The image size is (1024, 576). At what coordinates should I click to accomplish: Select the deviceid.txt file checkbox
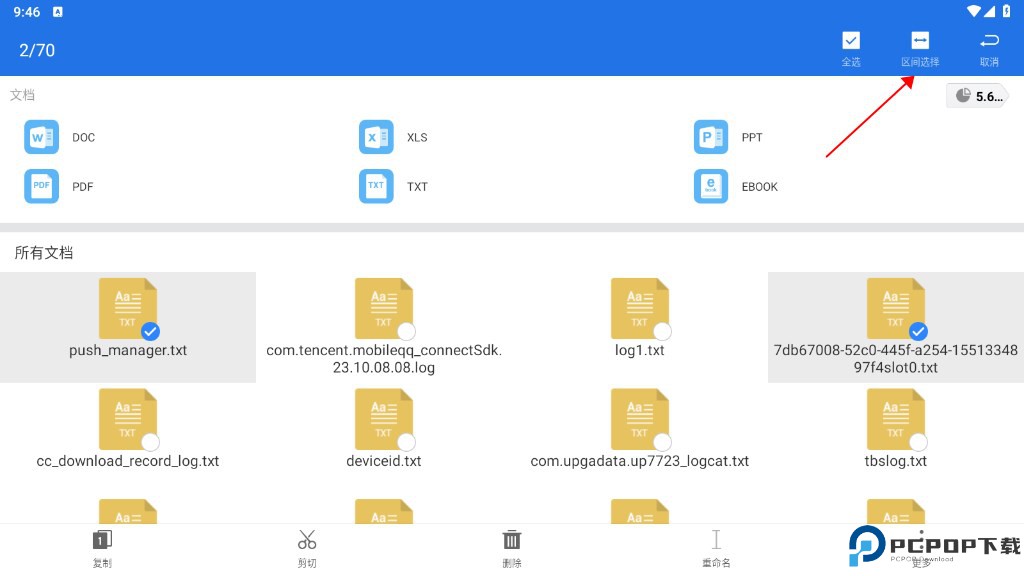pos(406,442)
